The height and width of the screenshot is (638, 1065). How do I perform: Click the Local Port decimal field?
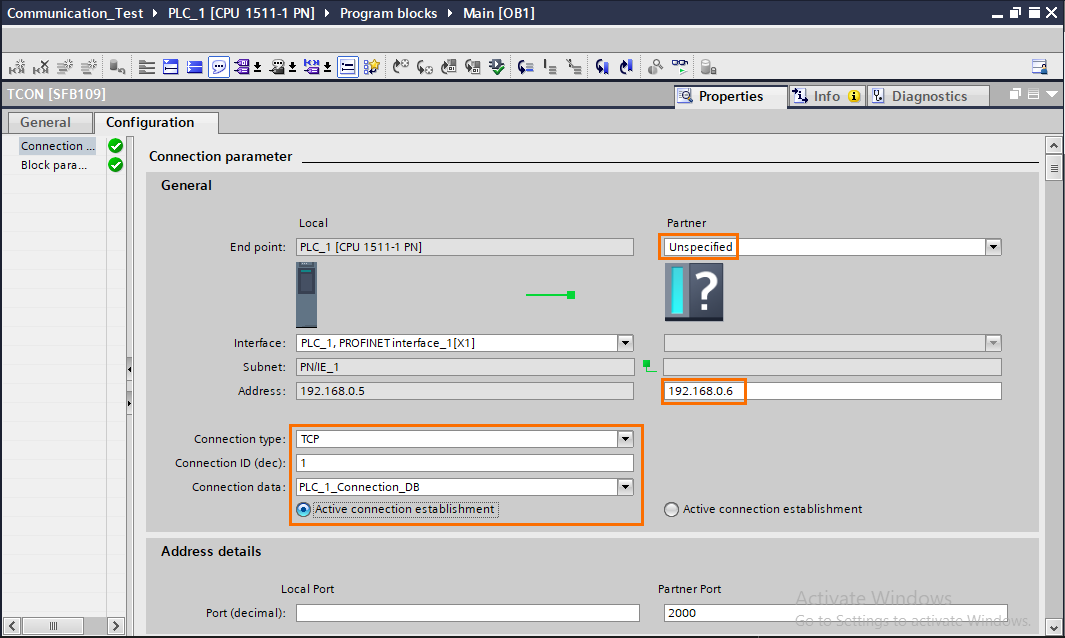coord(467,613)
